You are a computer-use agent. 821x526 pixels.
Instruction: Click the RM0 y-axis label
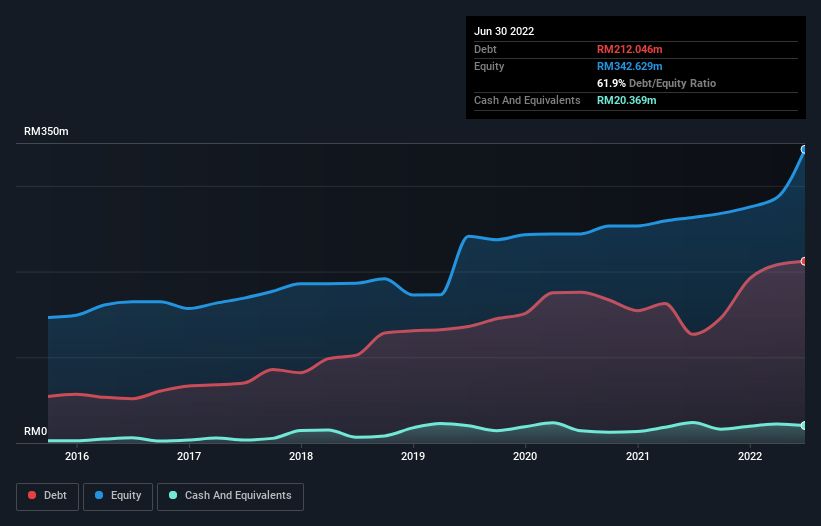pyautogui.click(x=36, y=431)
